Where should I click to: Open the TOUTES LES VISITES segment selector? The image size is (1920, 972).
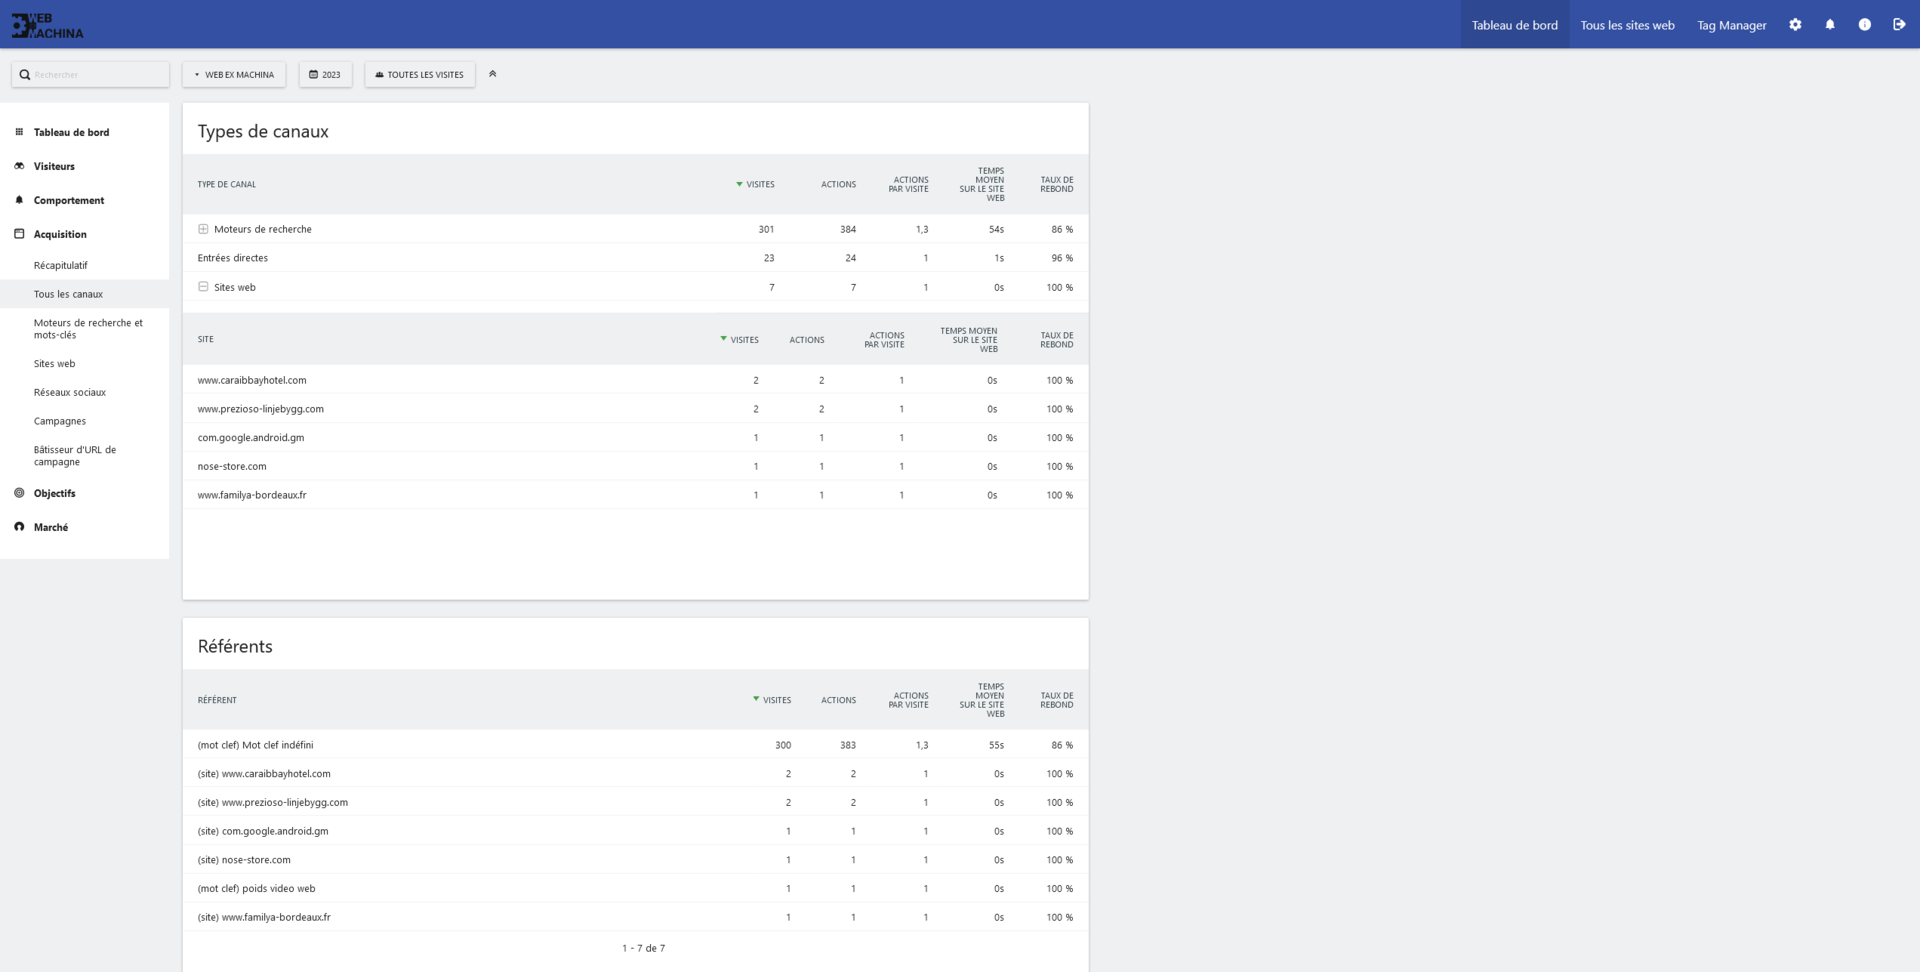(x=420, y=75)
